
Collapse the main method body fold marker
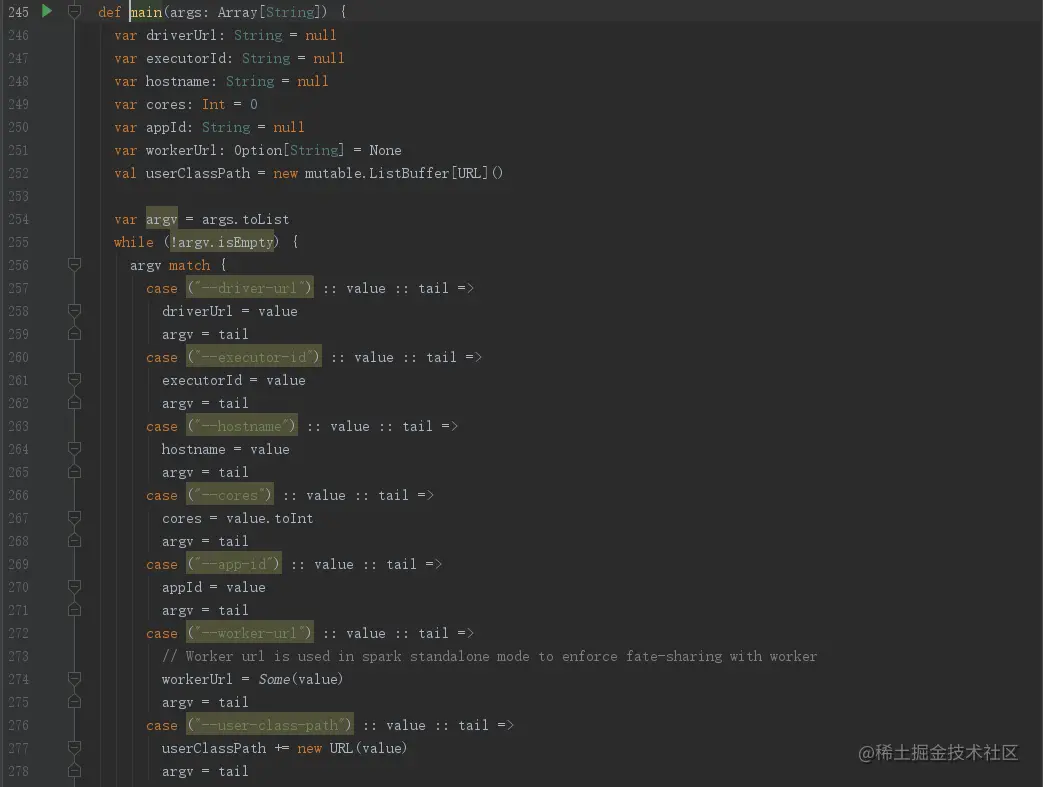pos(73,11)
